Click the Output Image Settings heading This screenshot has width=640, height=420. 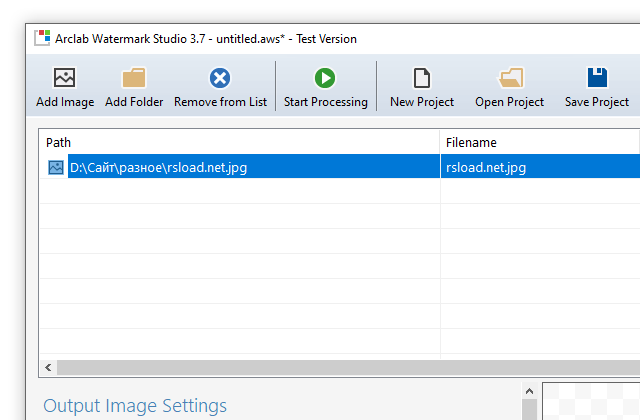tap(135, 406)
